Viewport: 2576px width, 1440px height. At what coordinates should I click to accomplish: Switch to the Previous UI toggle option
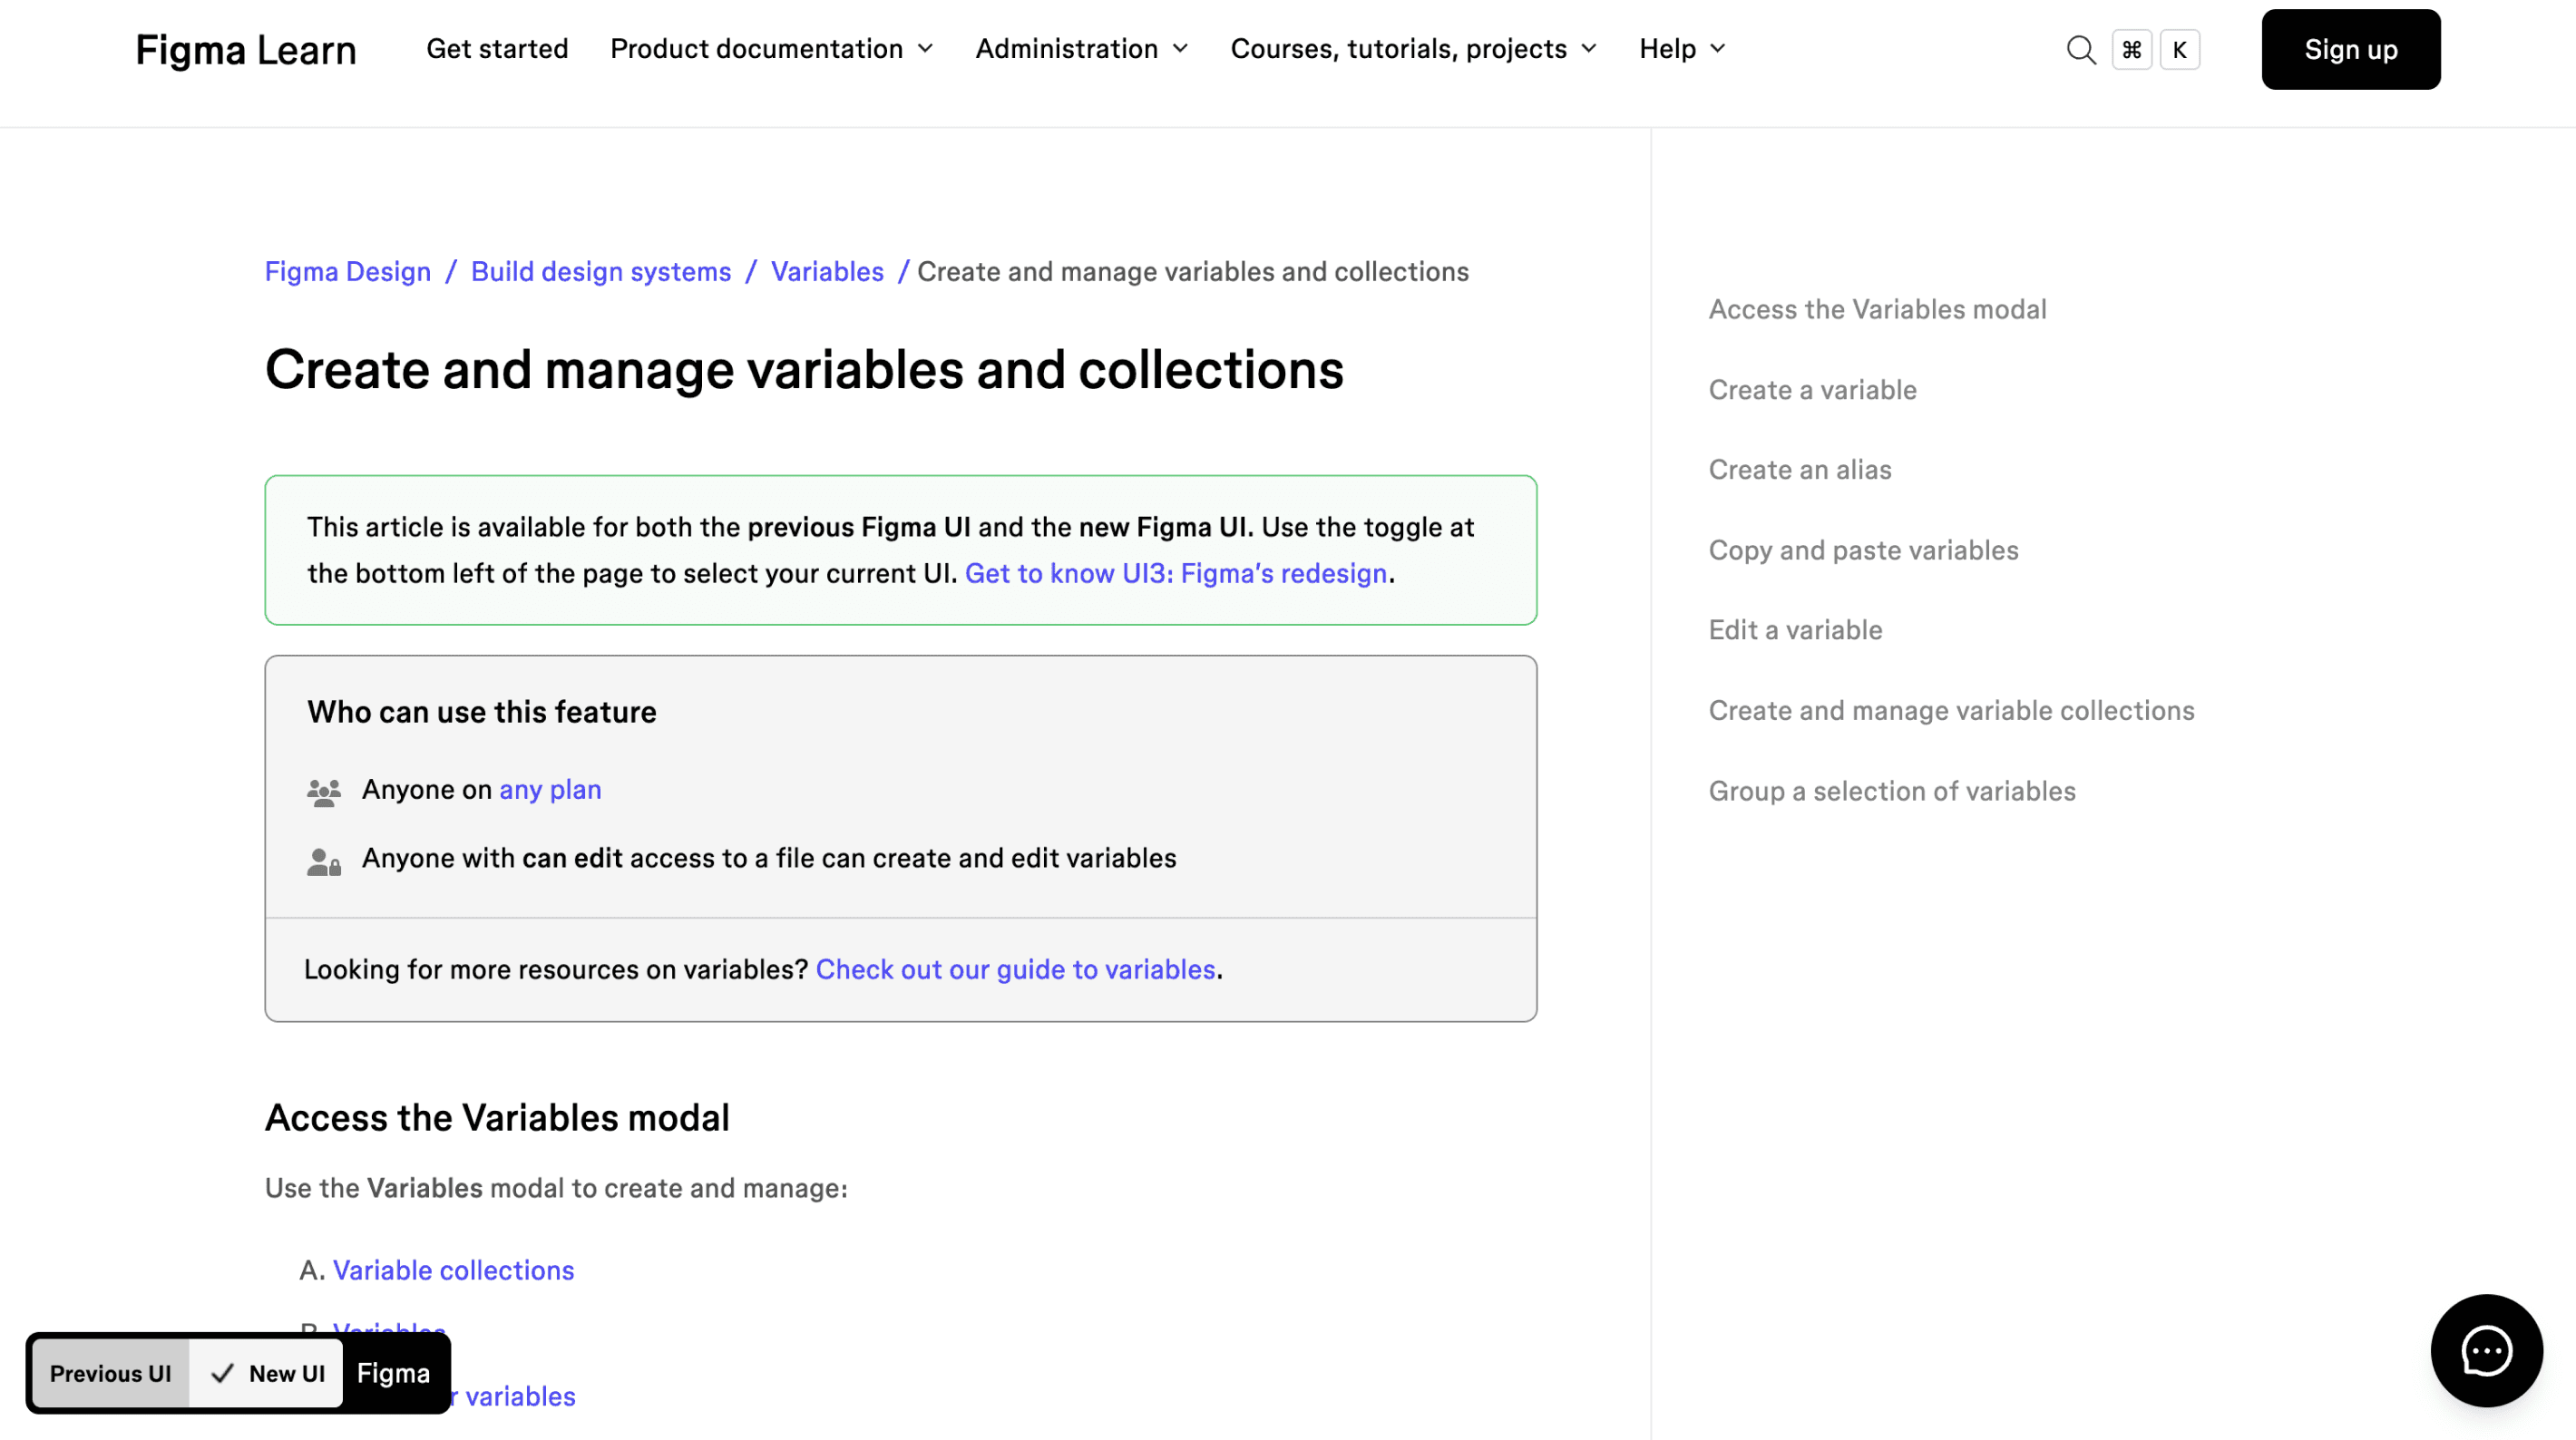110,1373
